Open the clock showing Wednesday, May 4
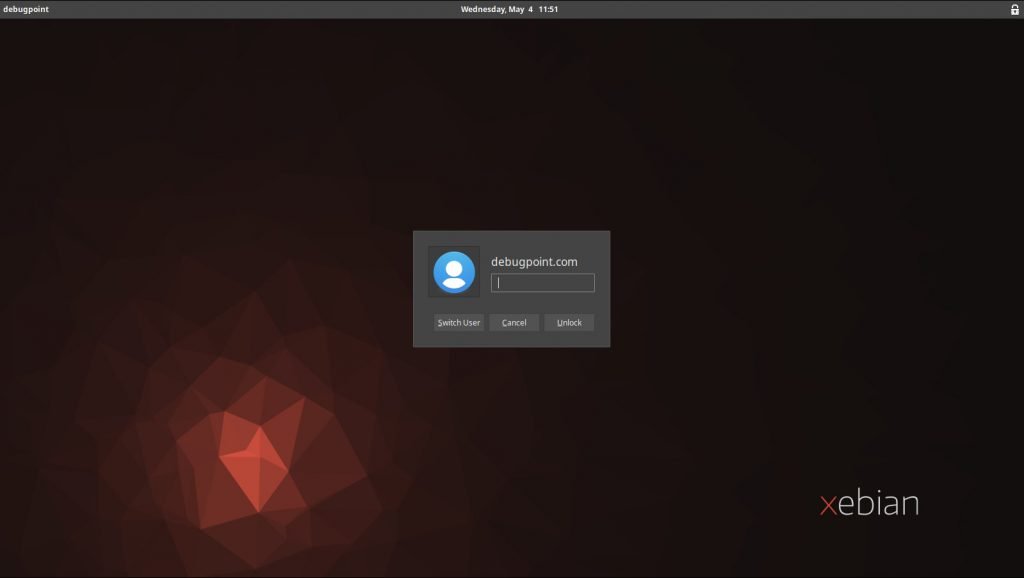 (510, 8)
